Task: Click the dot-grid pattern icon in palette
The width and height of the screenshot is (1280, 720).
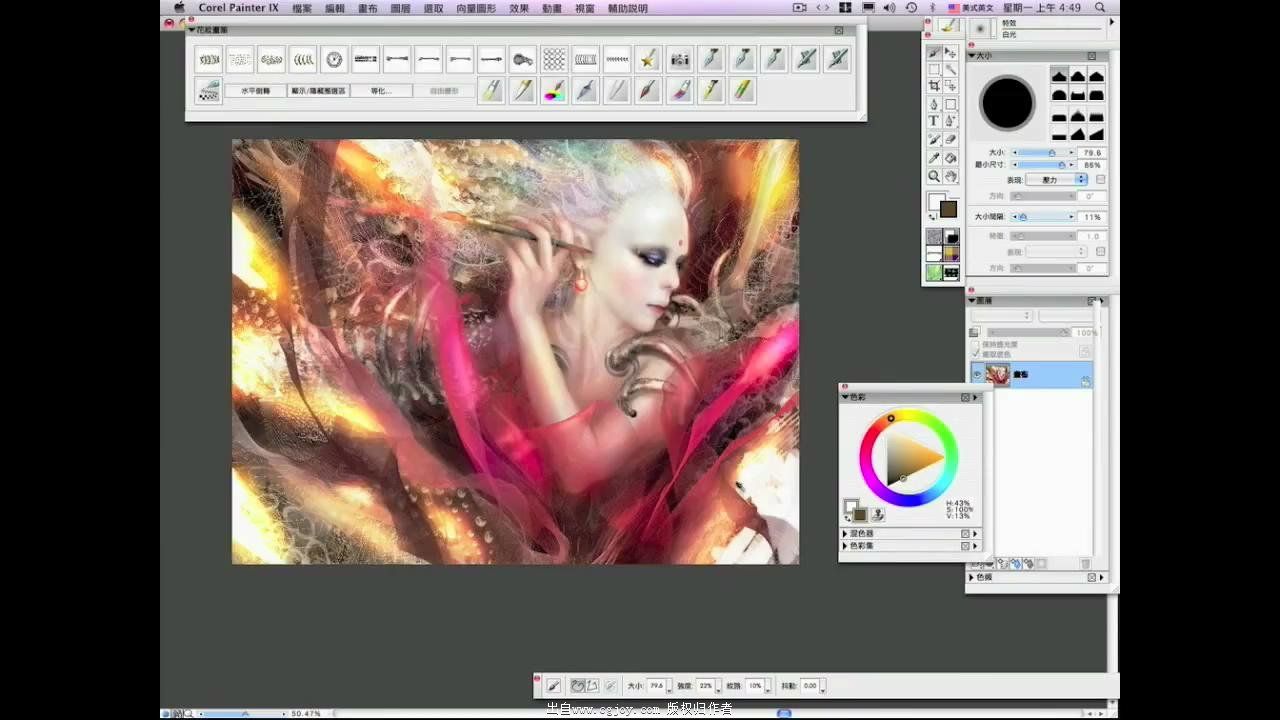Action: [554, 59]
